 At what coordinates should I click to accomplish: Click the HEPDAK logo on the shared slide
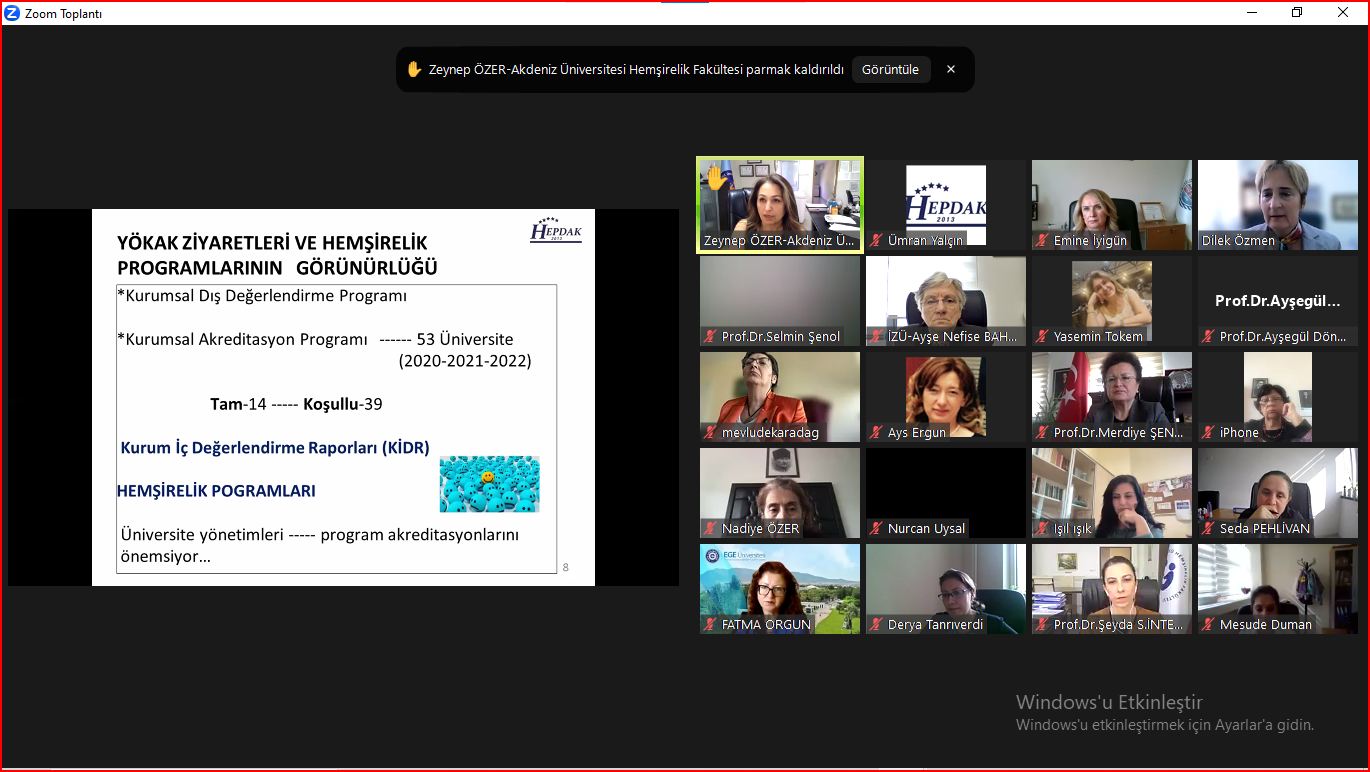point(556,230)
